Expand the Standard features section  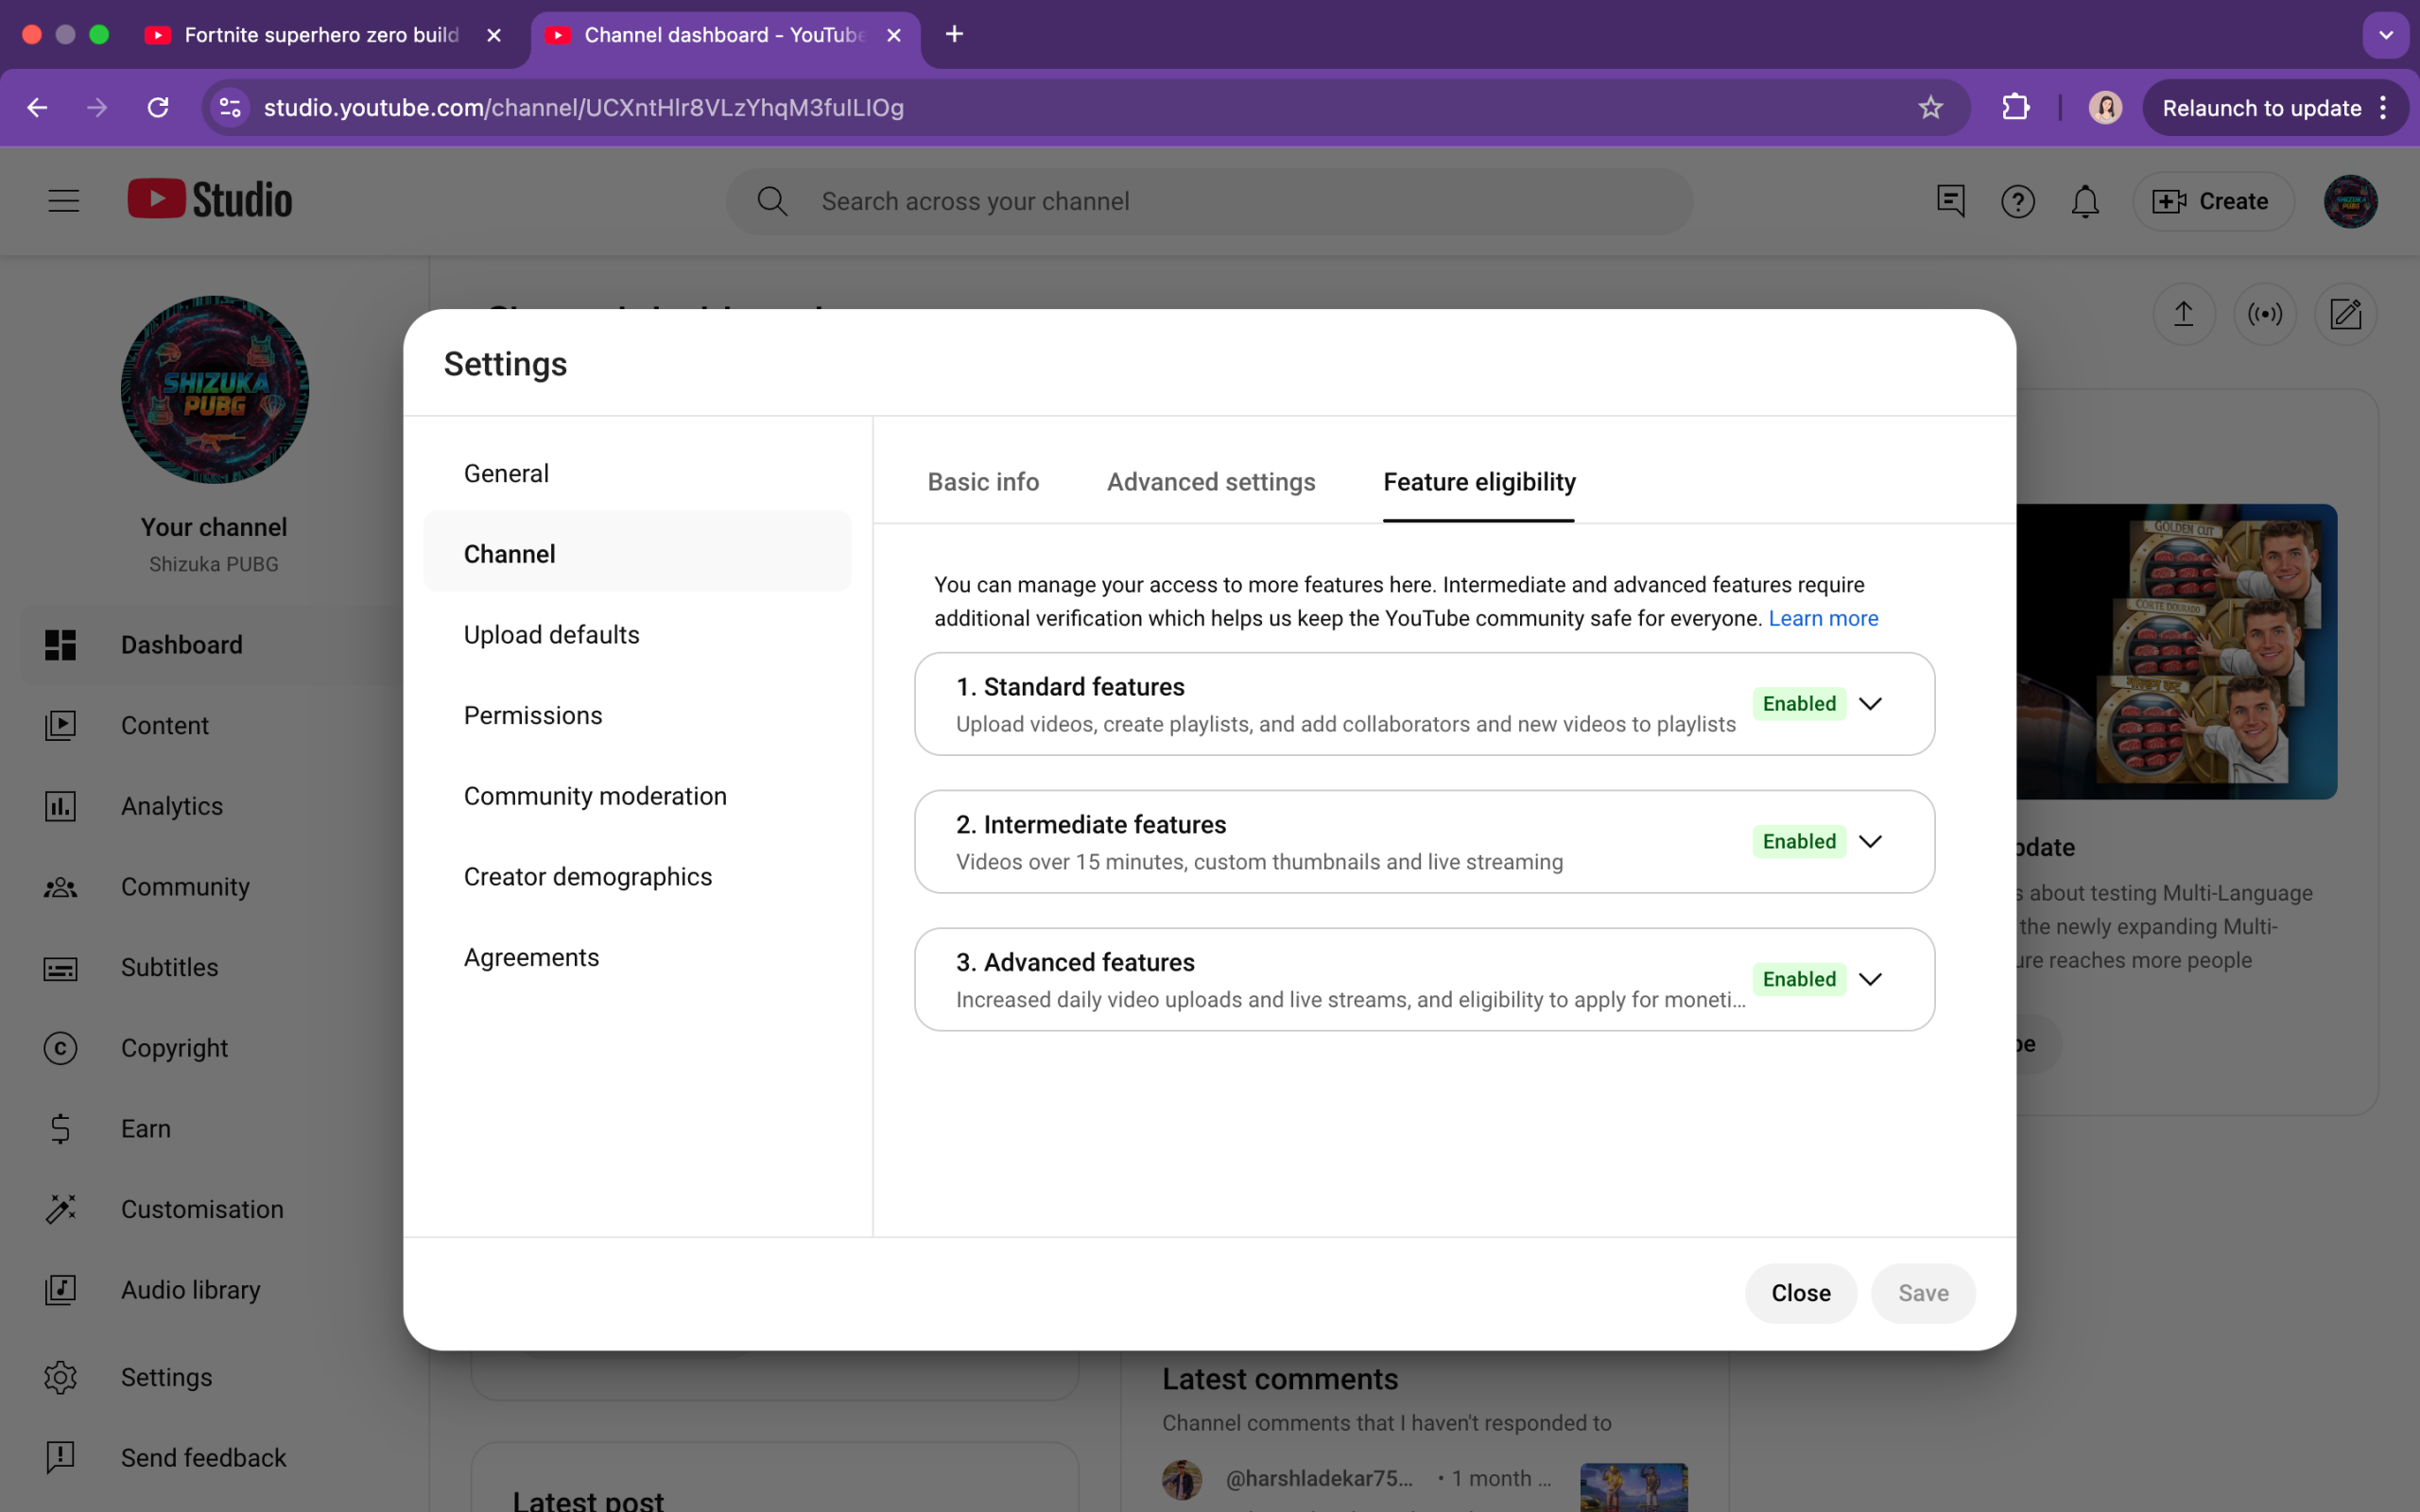[1870, 704]
